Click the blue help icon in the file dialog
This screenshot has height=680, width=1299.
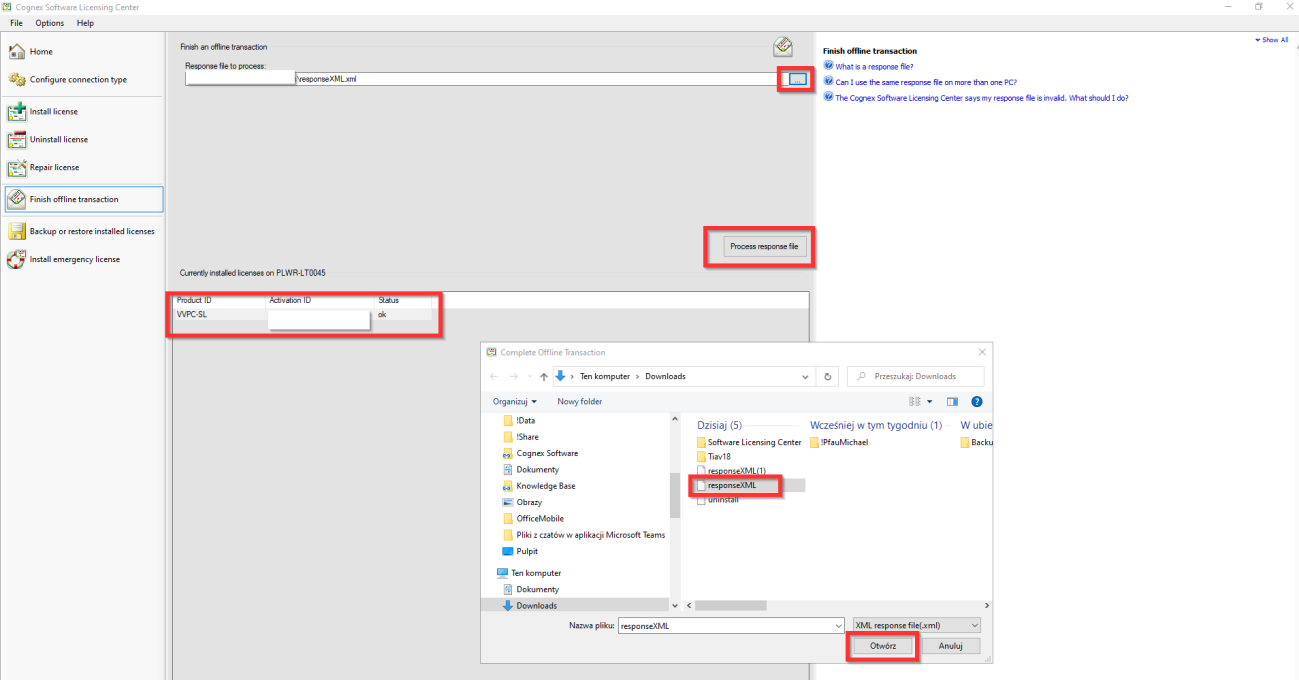point(976,401)
